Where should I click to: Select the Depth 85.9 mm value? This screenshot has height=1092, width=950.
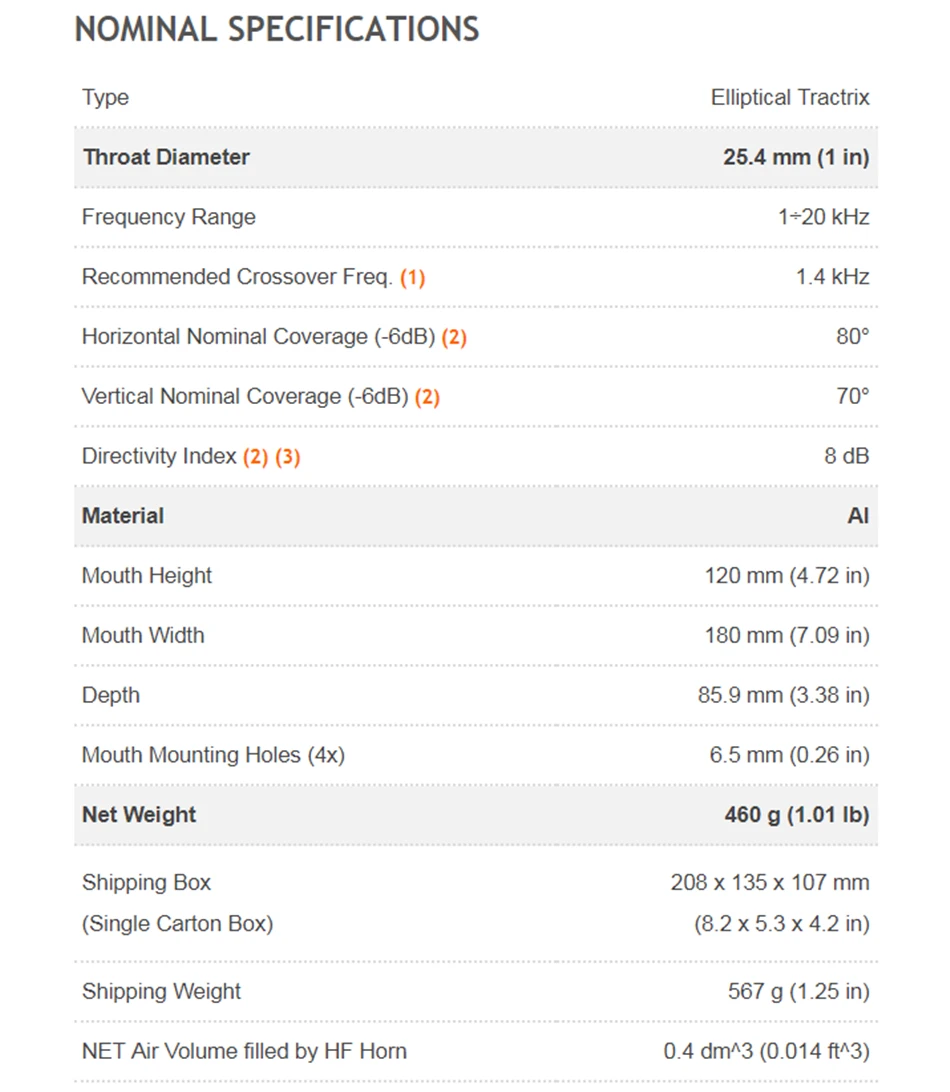click(x=784, y=696)
